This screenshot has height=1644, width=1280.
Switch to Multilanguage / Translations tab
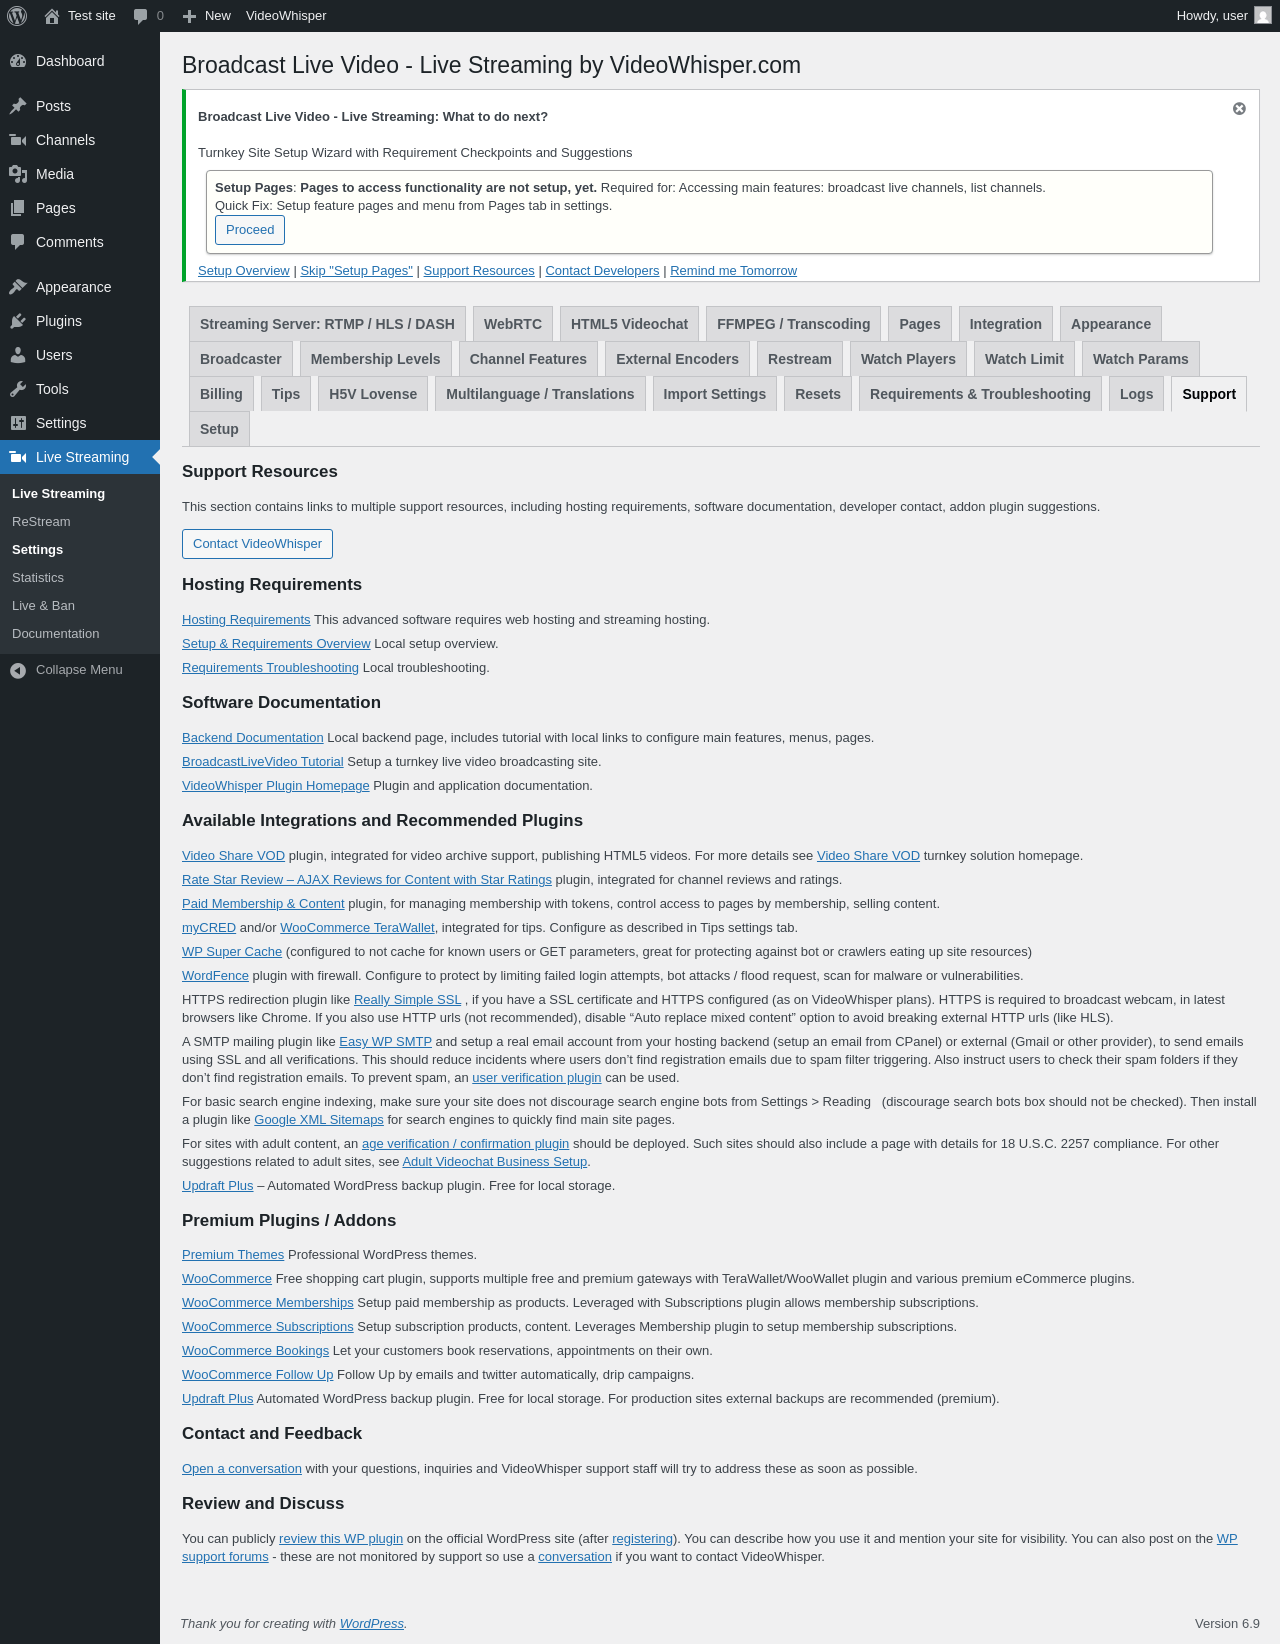540,394
